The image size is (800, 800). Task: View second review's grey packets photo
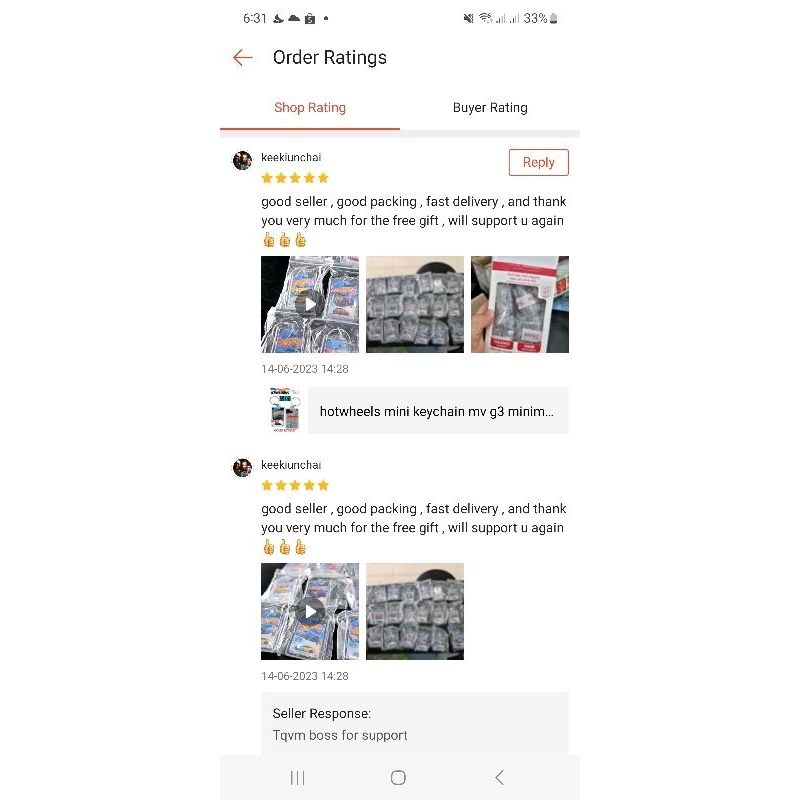(x=415, y=611)
